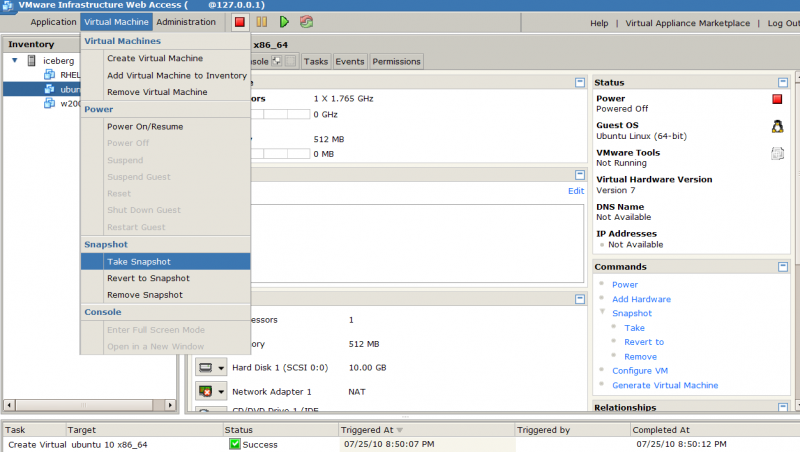Open the Application menu
Viewport: 800px width, 452px height.
(53, 22)
